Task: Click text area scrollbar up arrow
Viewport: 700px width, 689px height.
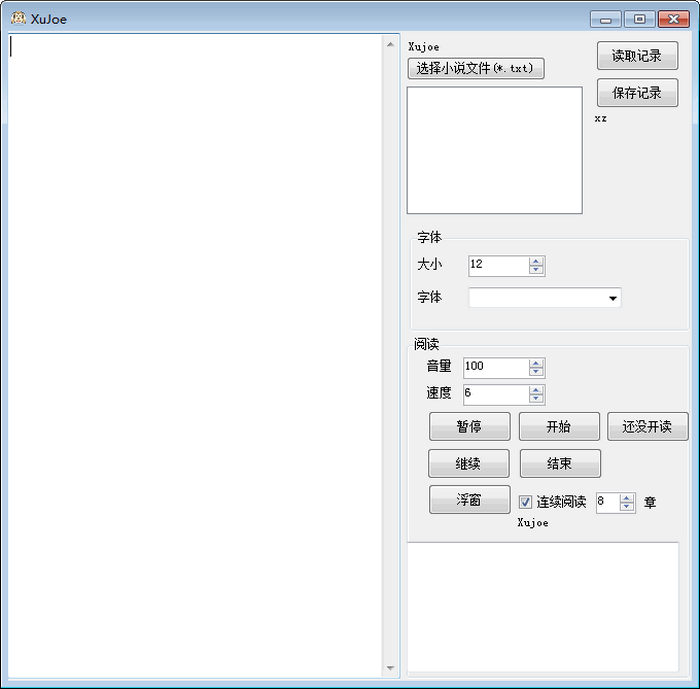Action: (390, 44)
